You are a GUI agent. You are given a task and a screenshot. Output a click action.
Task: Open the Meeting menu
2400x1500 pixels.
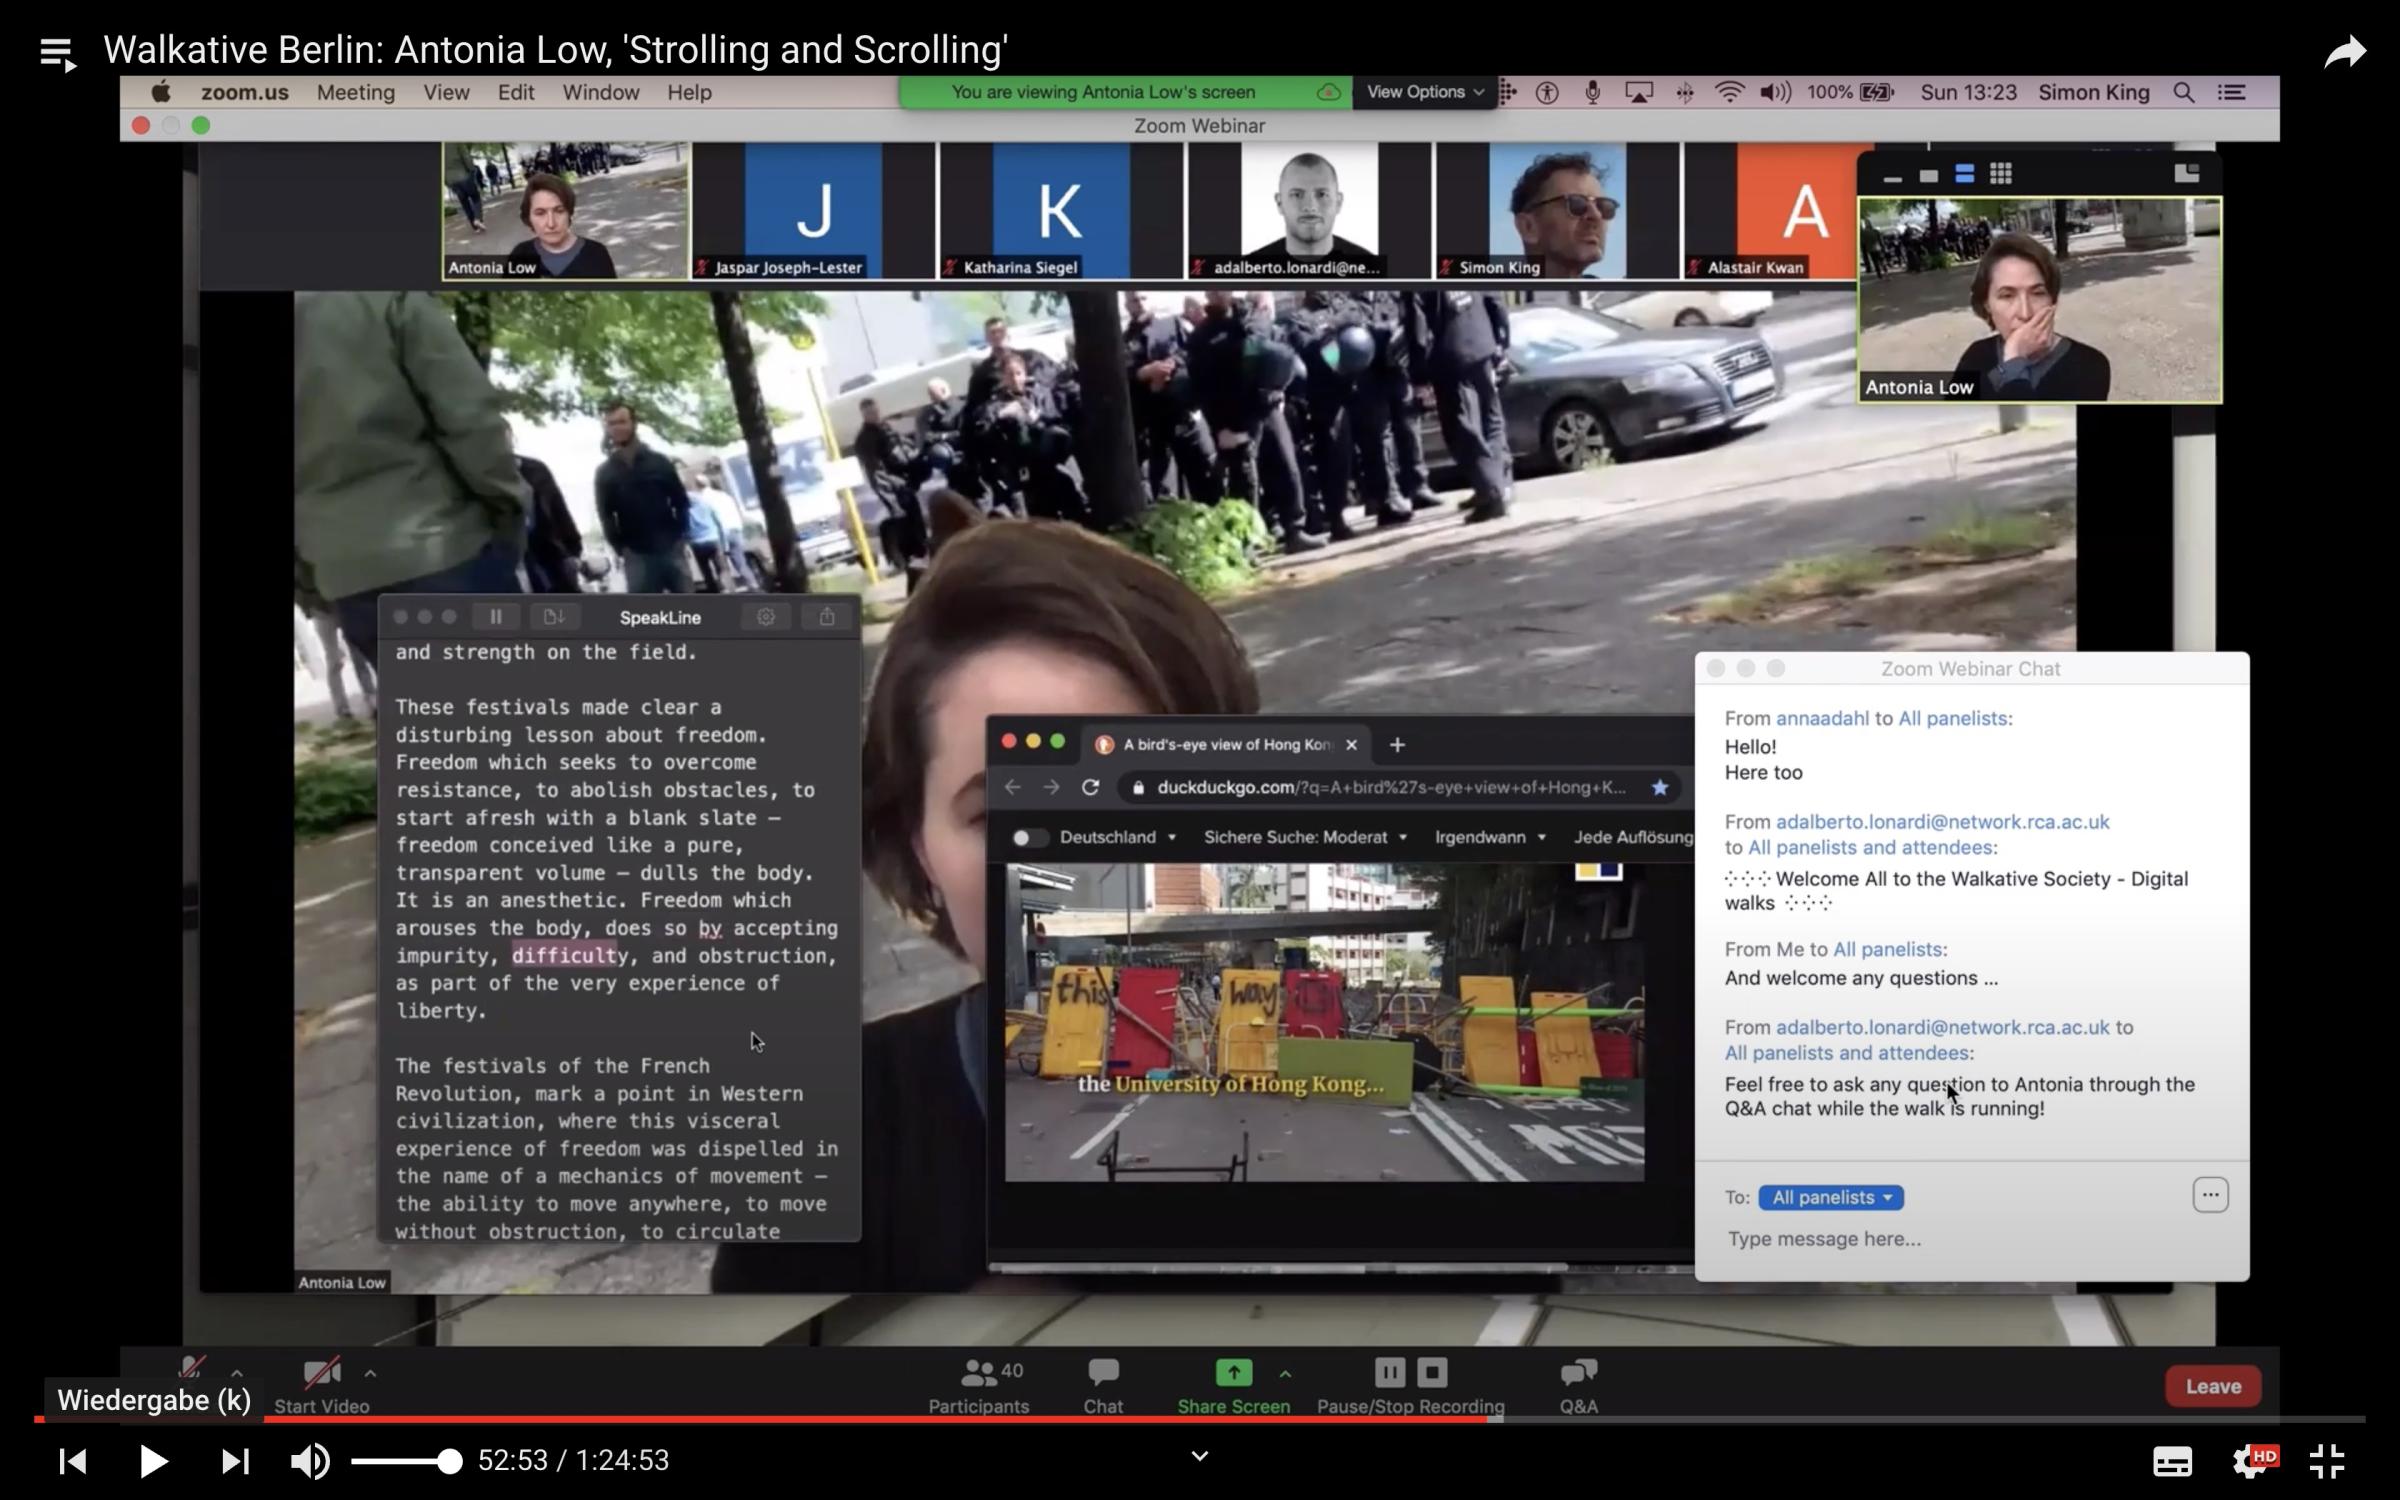pyautogui.click(x=355, y=92)
